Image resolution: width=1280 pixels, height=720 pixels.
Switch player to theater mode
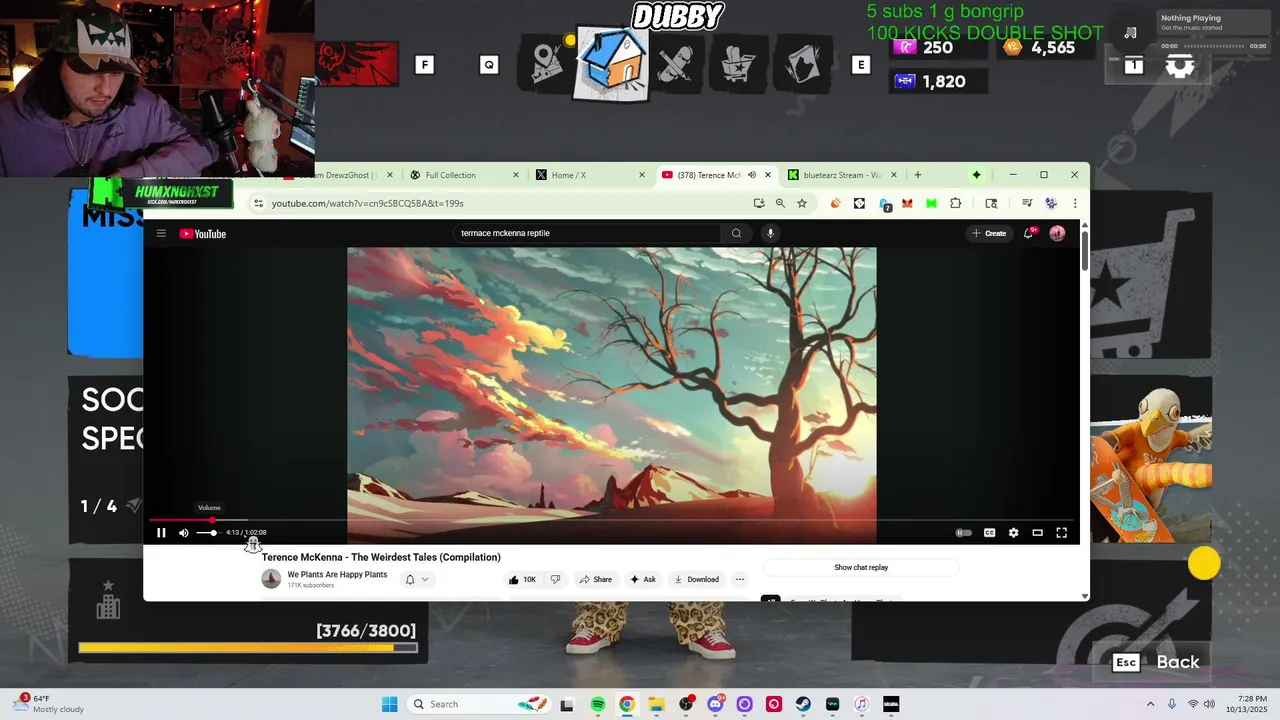click(x=1037, y=533)
